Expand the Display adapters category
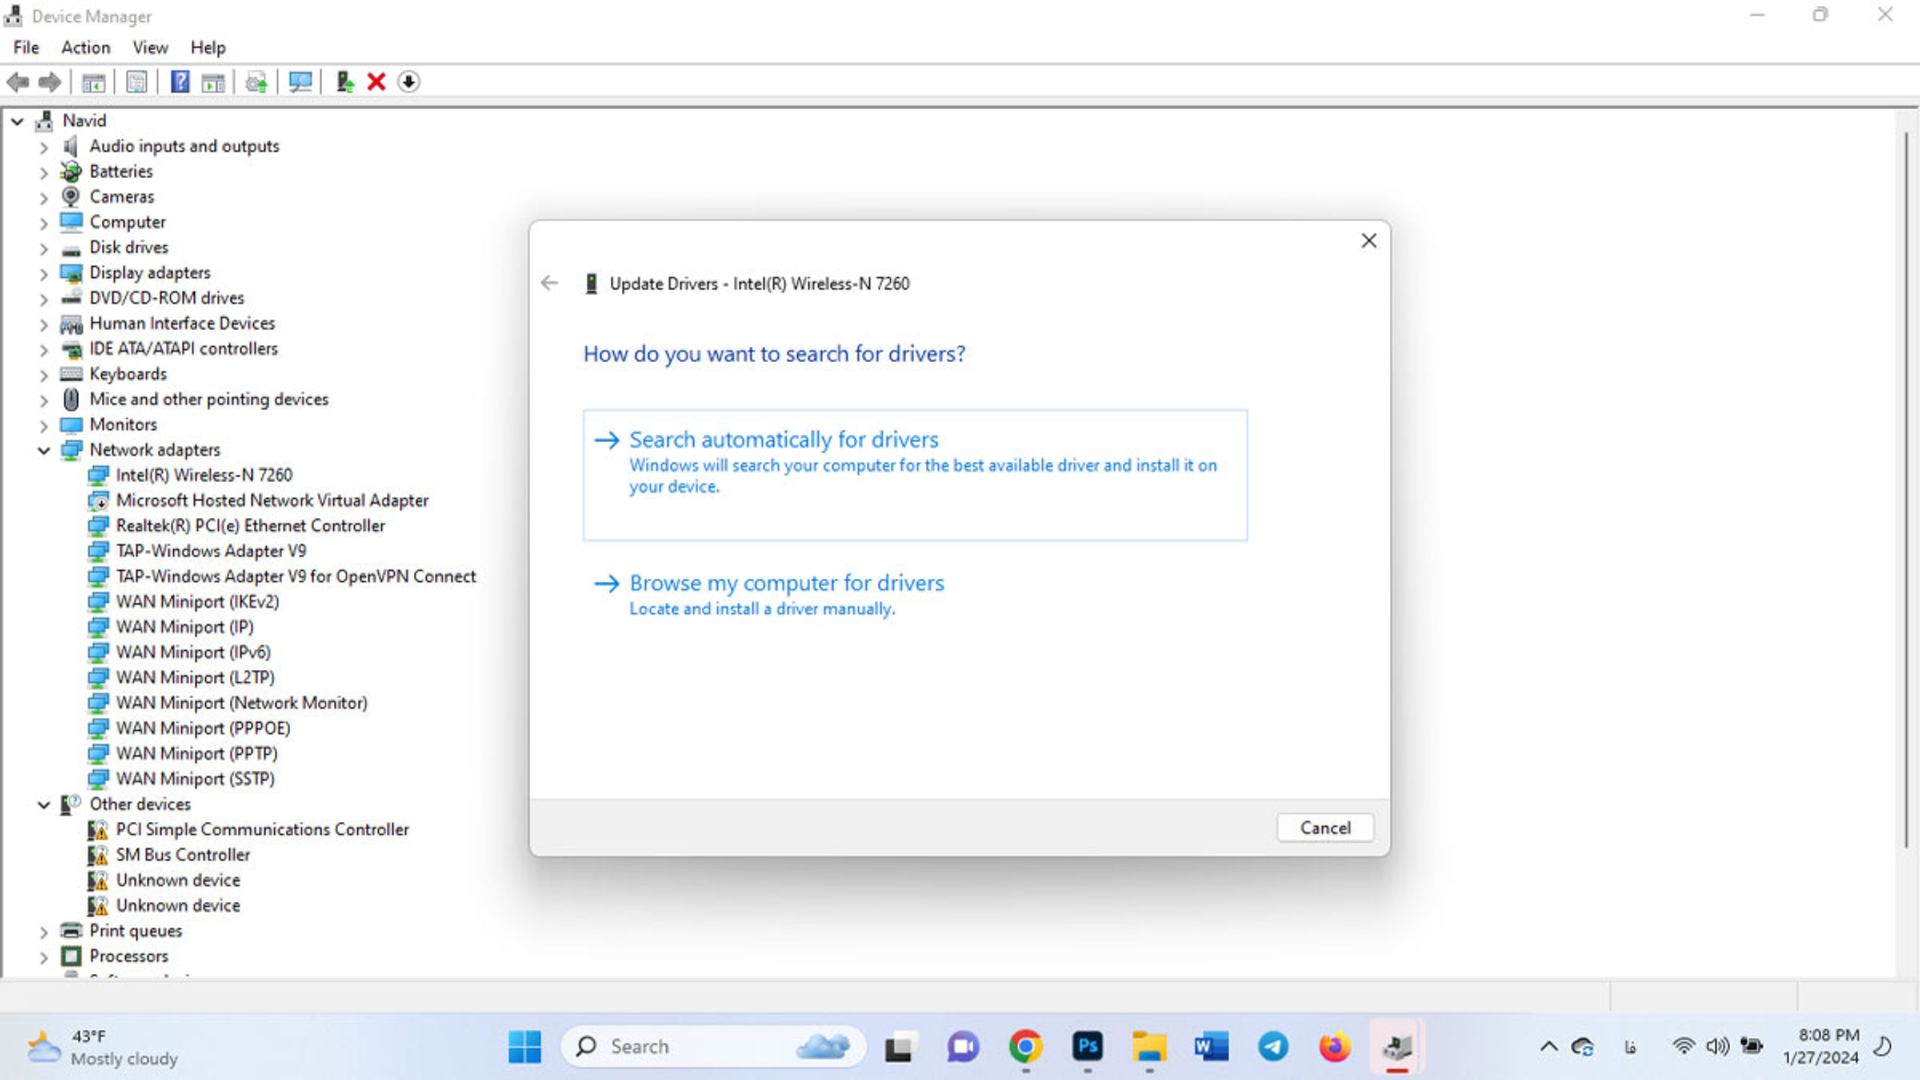 [x=43, y=273]
